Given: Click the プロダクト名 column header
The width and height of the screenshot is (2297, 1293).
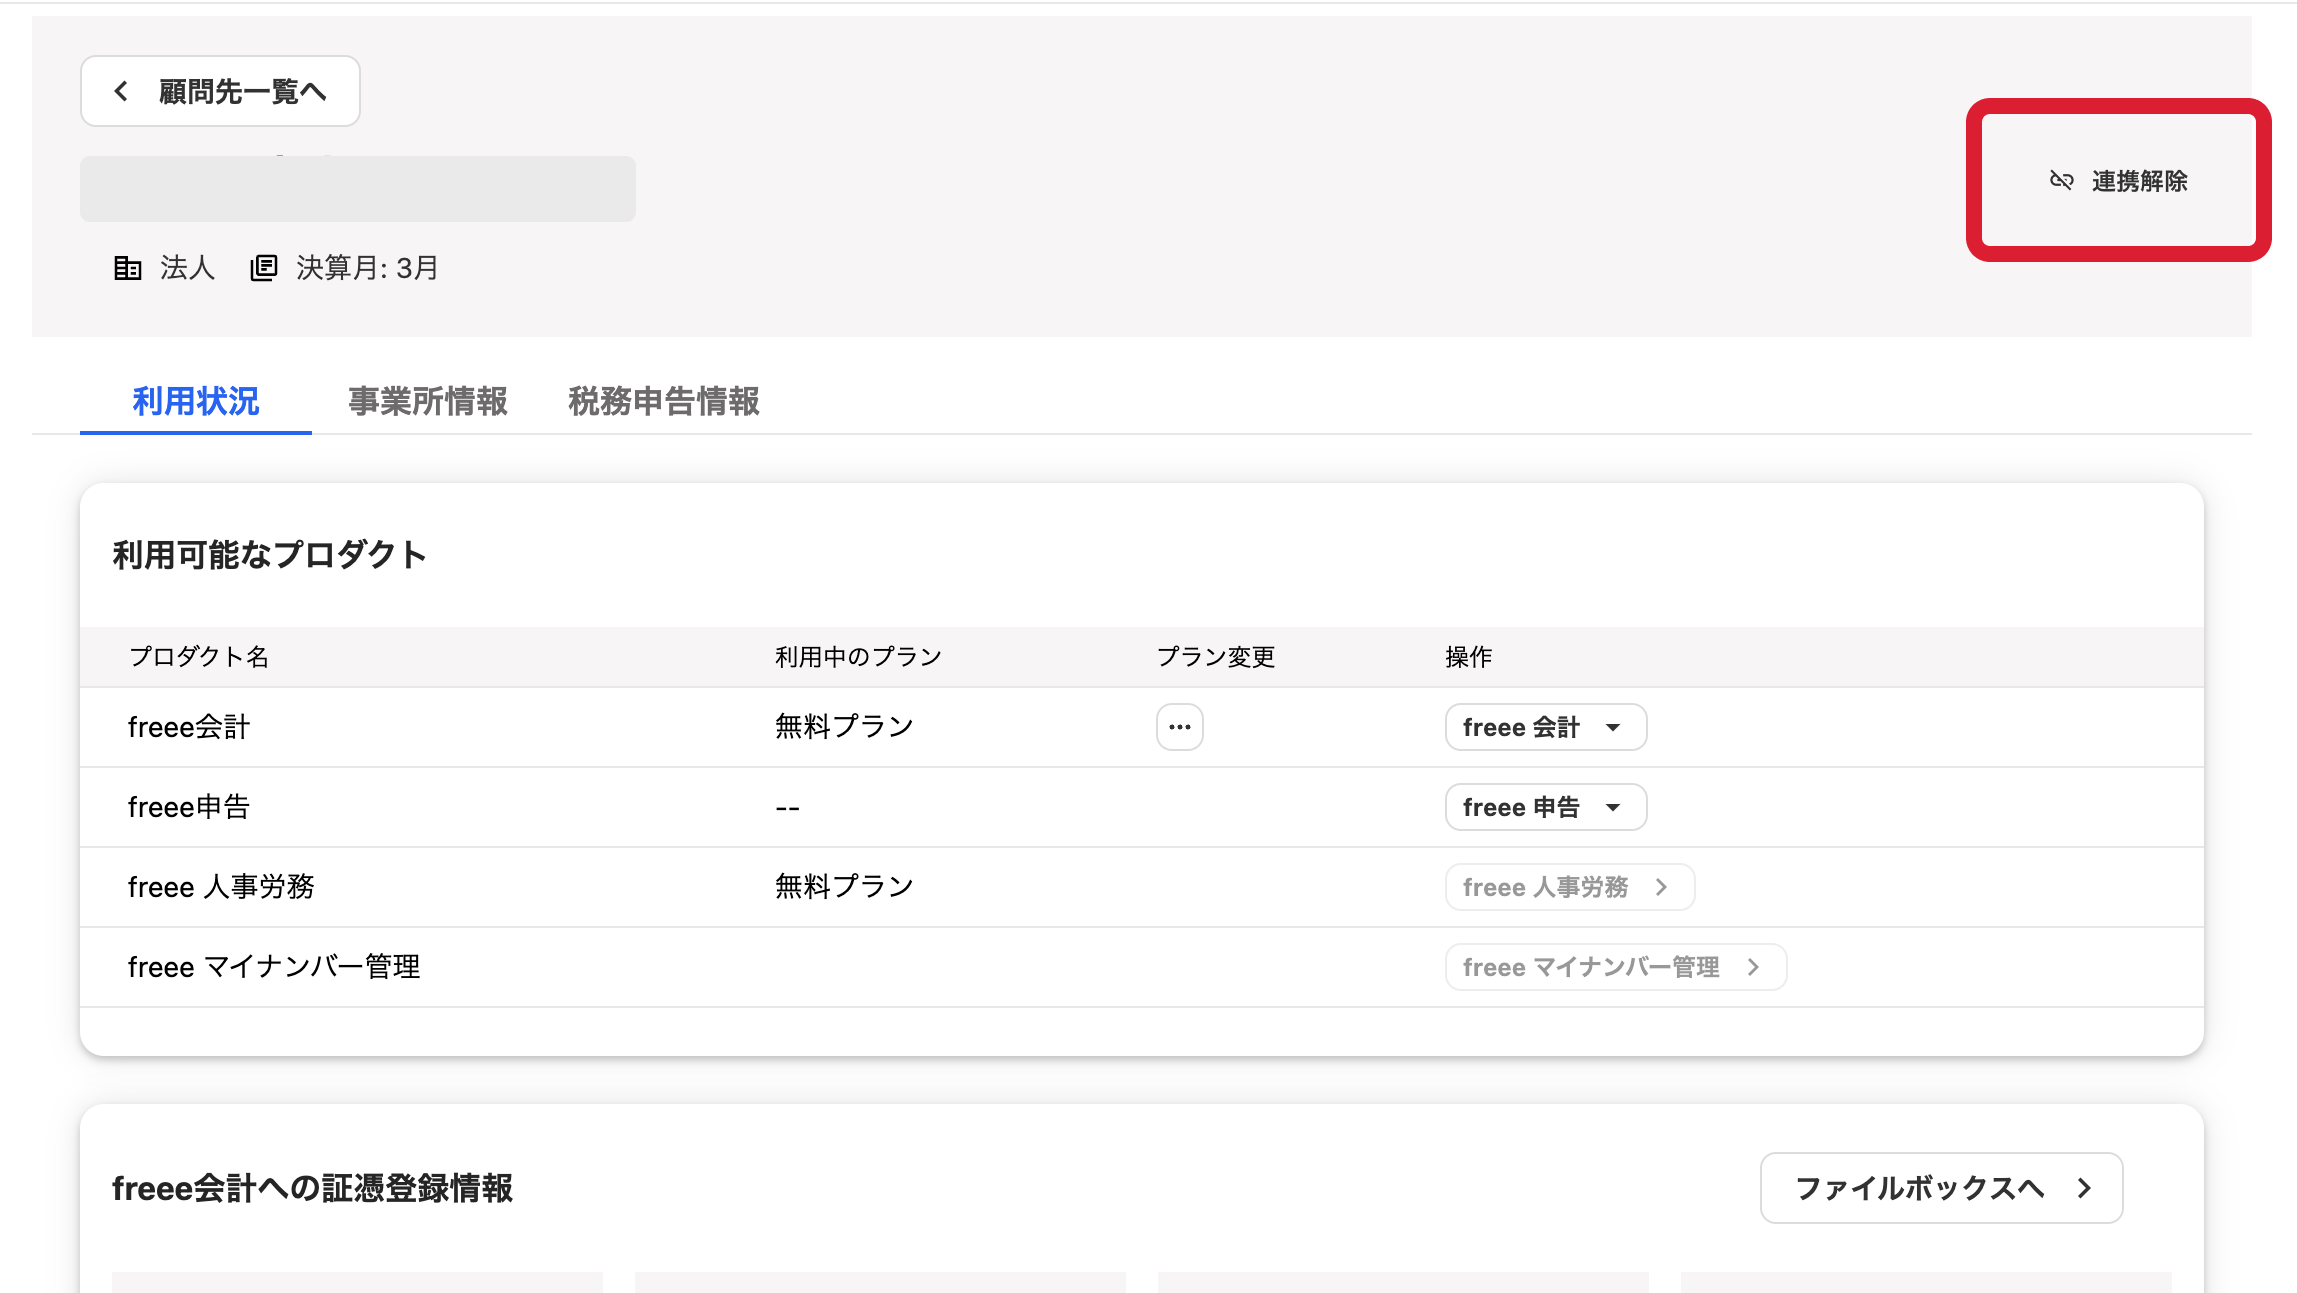Looking at the screenshot, I should coord(199,657).
